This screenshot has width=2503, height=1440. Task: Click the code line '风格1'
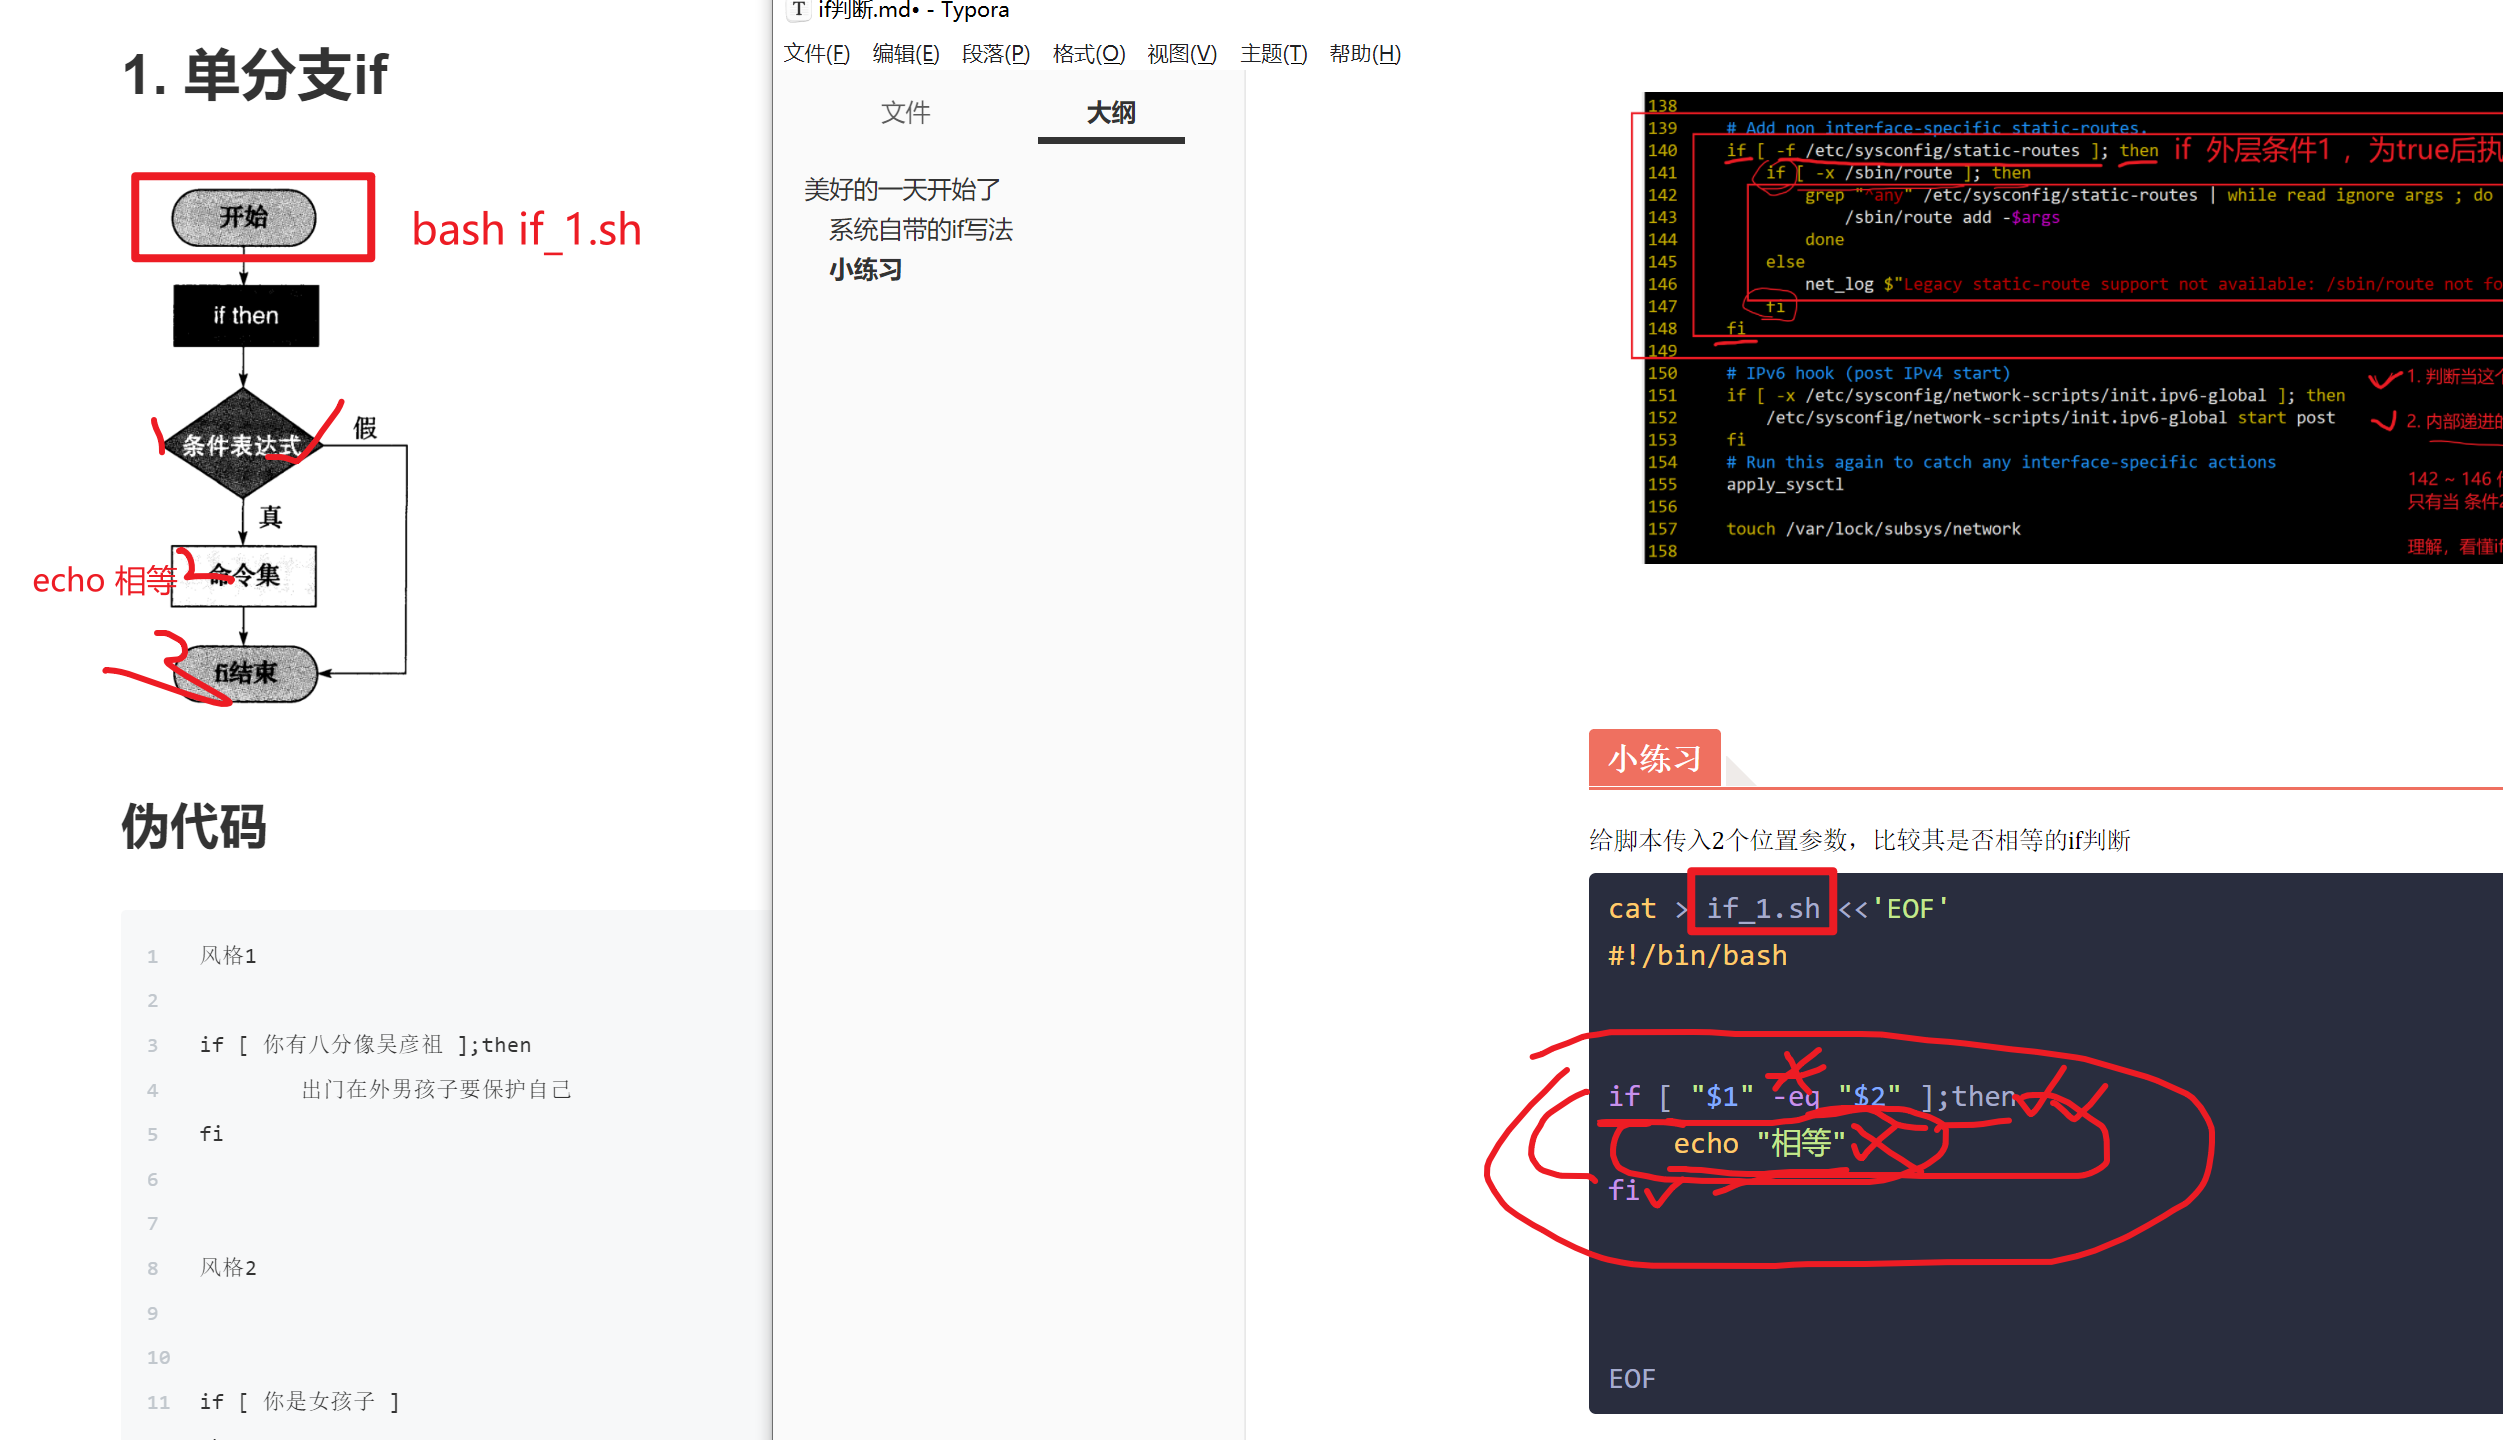(228, 956)
